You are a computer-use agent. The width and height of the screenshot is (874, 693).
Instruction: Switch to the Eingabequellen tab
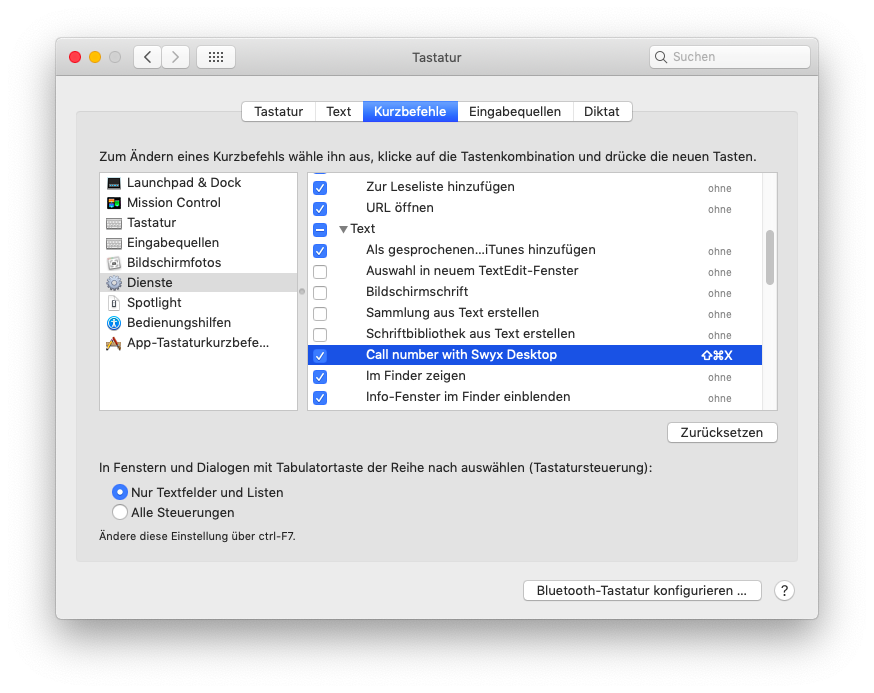tap(515, 112)
